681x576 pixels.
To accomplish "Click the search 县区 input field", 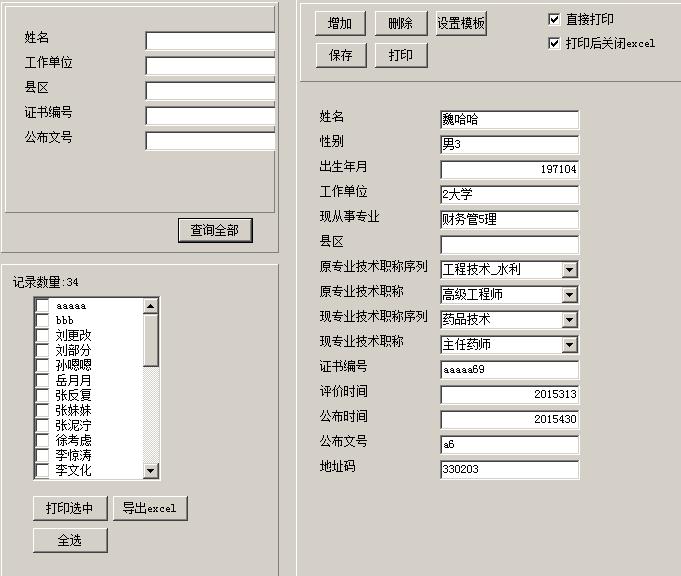I will (211, 91).
